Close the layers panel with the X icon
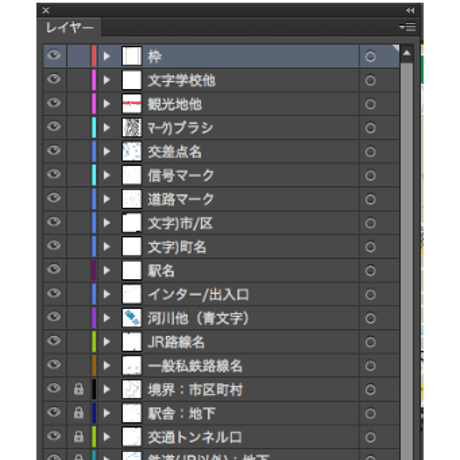This screenshot has height=460, width=460. tap(46, 10)
